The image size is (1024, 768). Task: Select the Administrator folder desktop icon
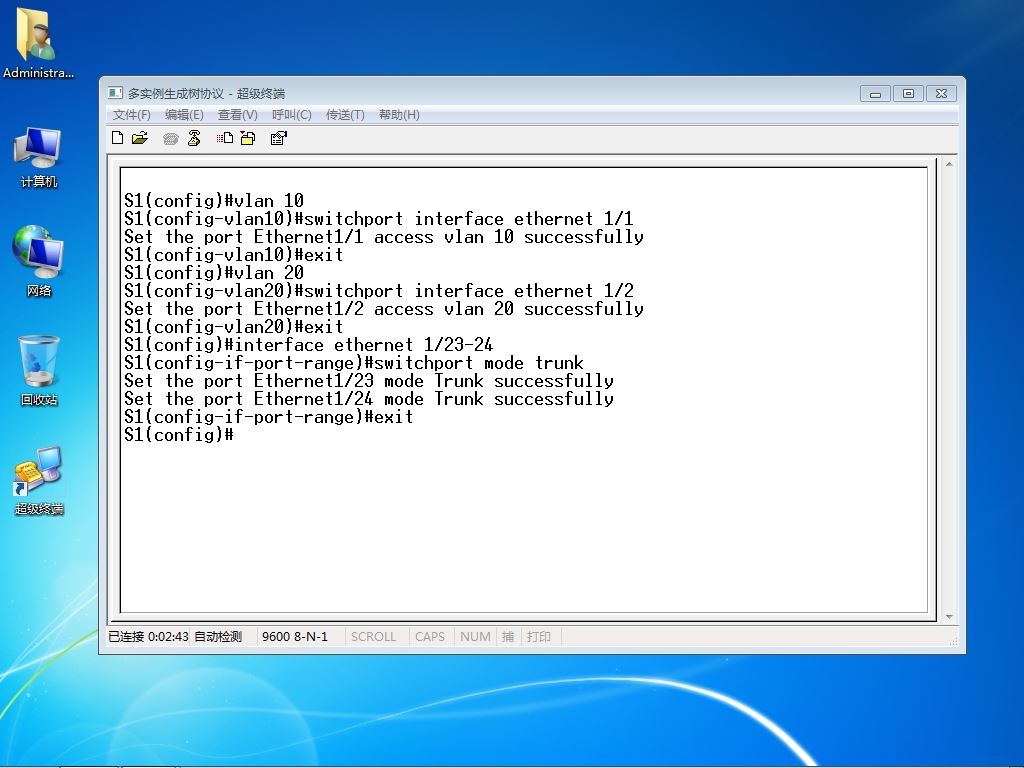tap(38, 44)
